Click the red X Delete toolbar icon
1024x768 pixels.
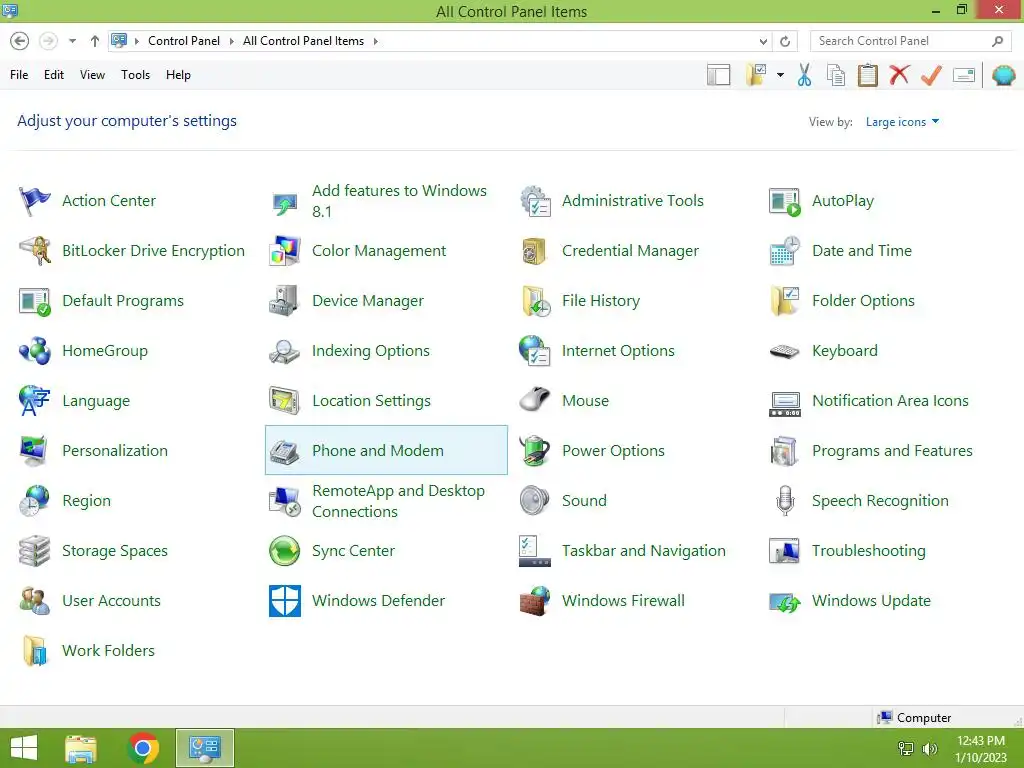click(x=899, y=75)
